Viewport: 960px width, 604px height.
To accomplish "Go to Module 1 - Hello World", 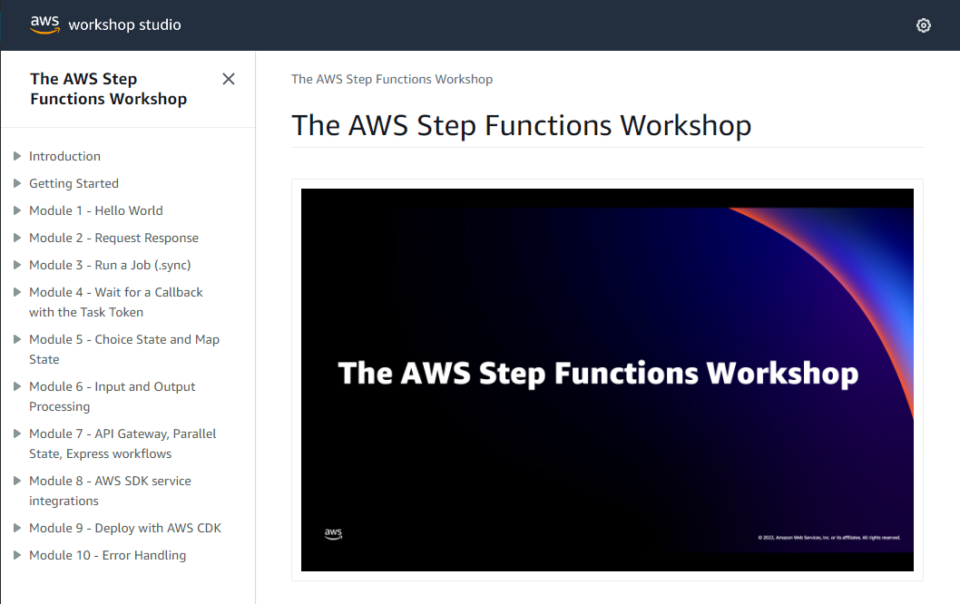I will coord(96,211).
